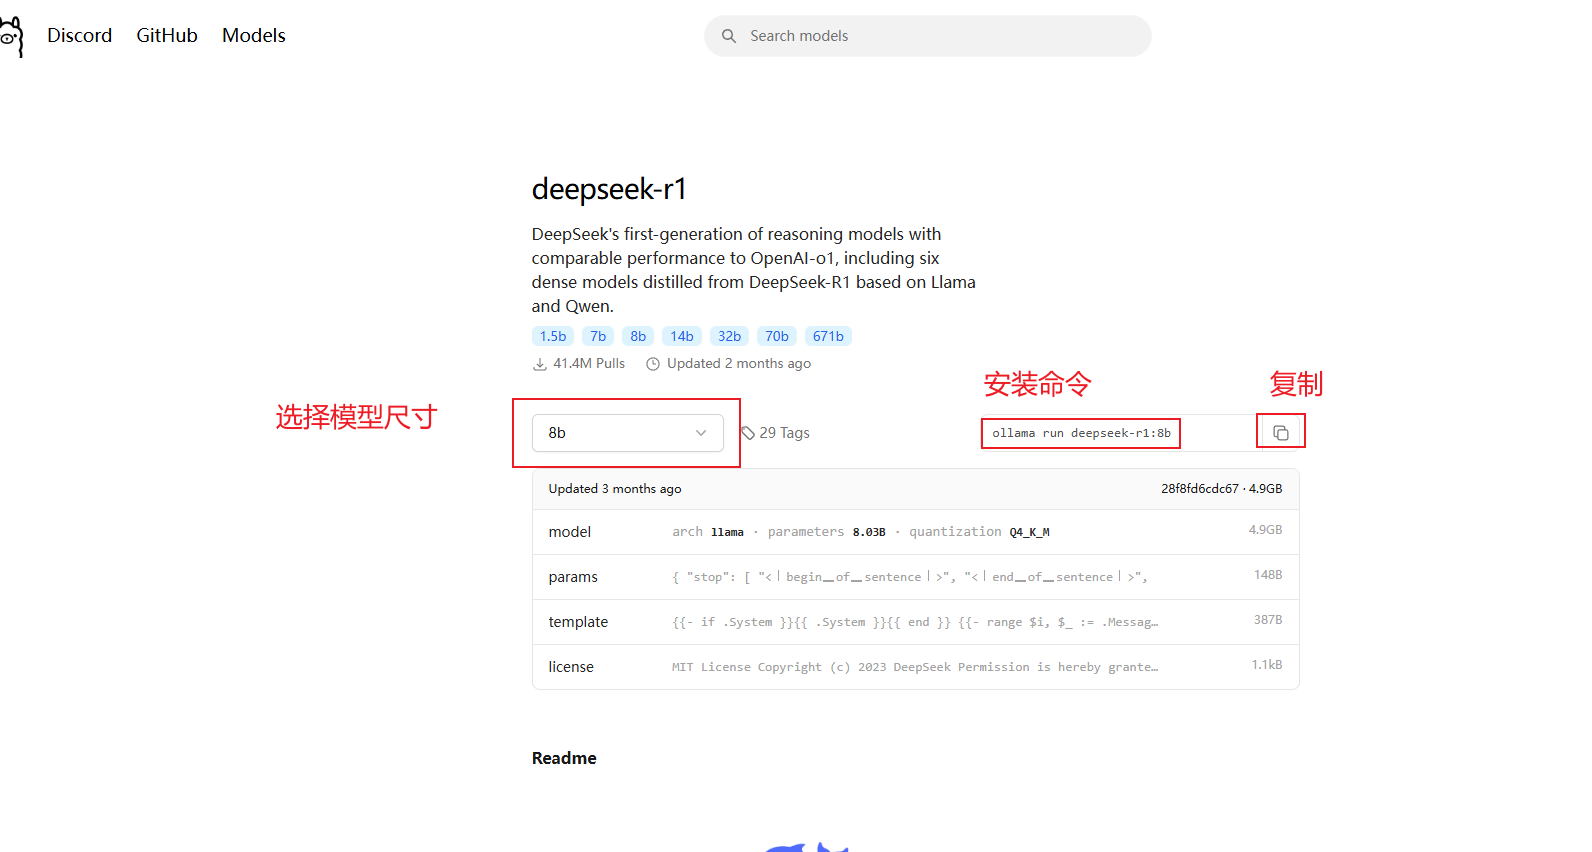
Task: Open the model file row
Action: pos(915,532)
